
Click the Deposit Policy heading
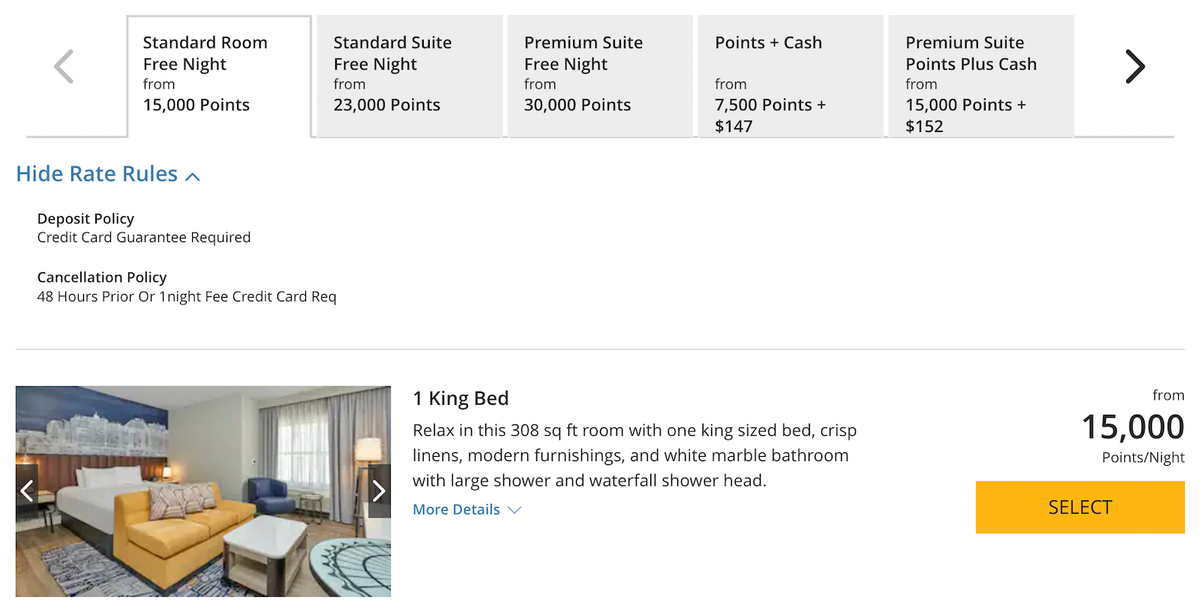tap(85, 218)
